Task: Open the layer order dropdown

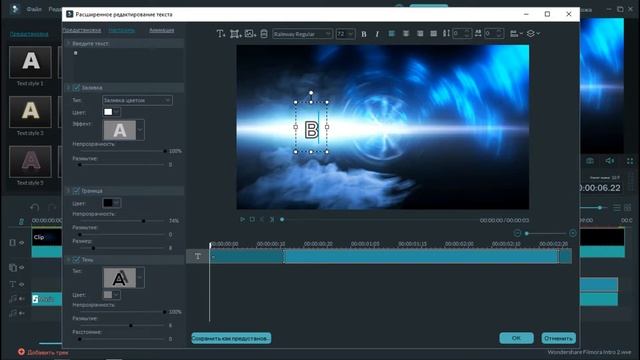Action: click(533, 33)
